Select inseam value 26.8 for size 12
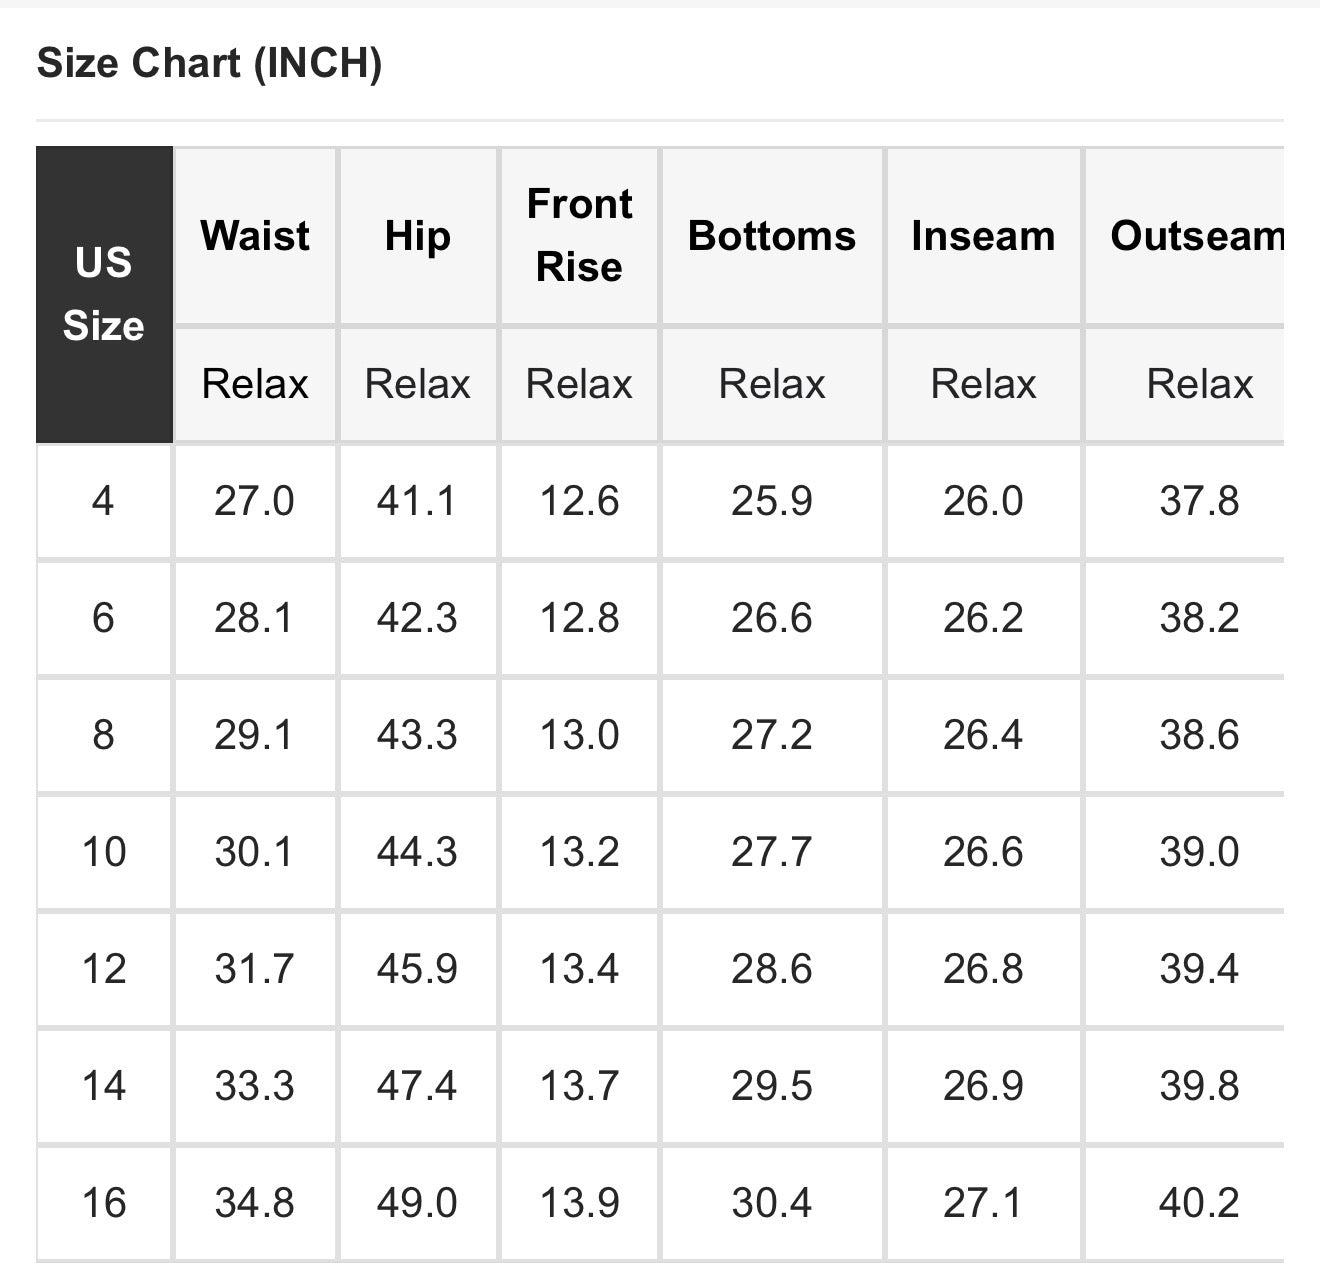 984,969
